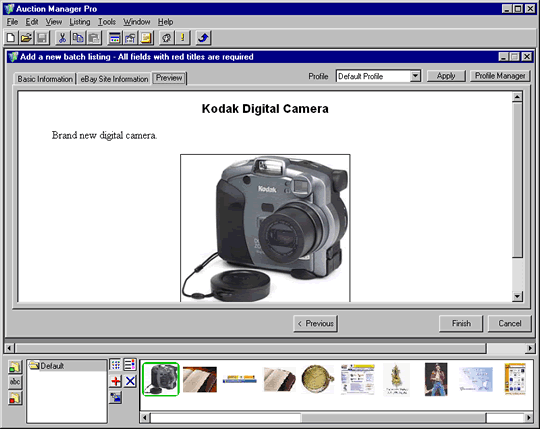Click the thumbnail strip horizontal scrollbar thumb

point(394,418)
